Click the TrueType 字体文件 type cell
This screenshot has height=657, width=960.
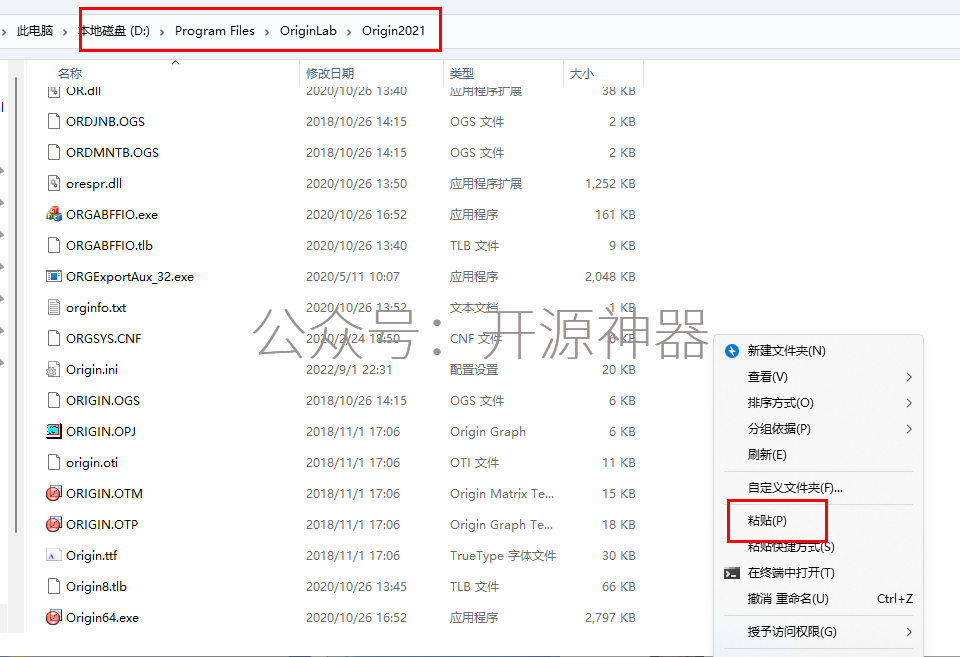click(503, 555)
